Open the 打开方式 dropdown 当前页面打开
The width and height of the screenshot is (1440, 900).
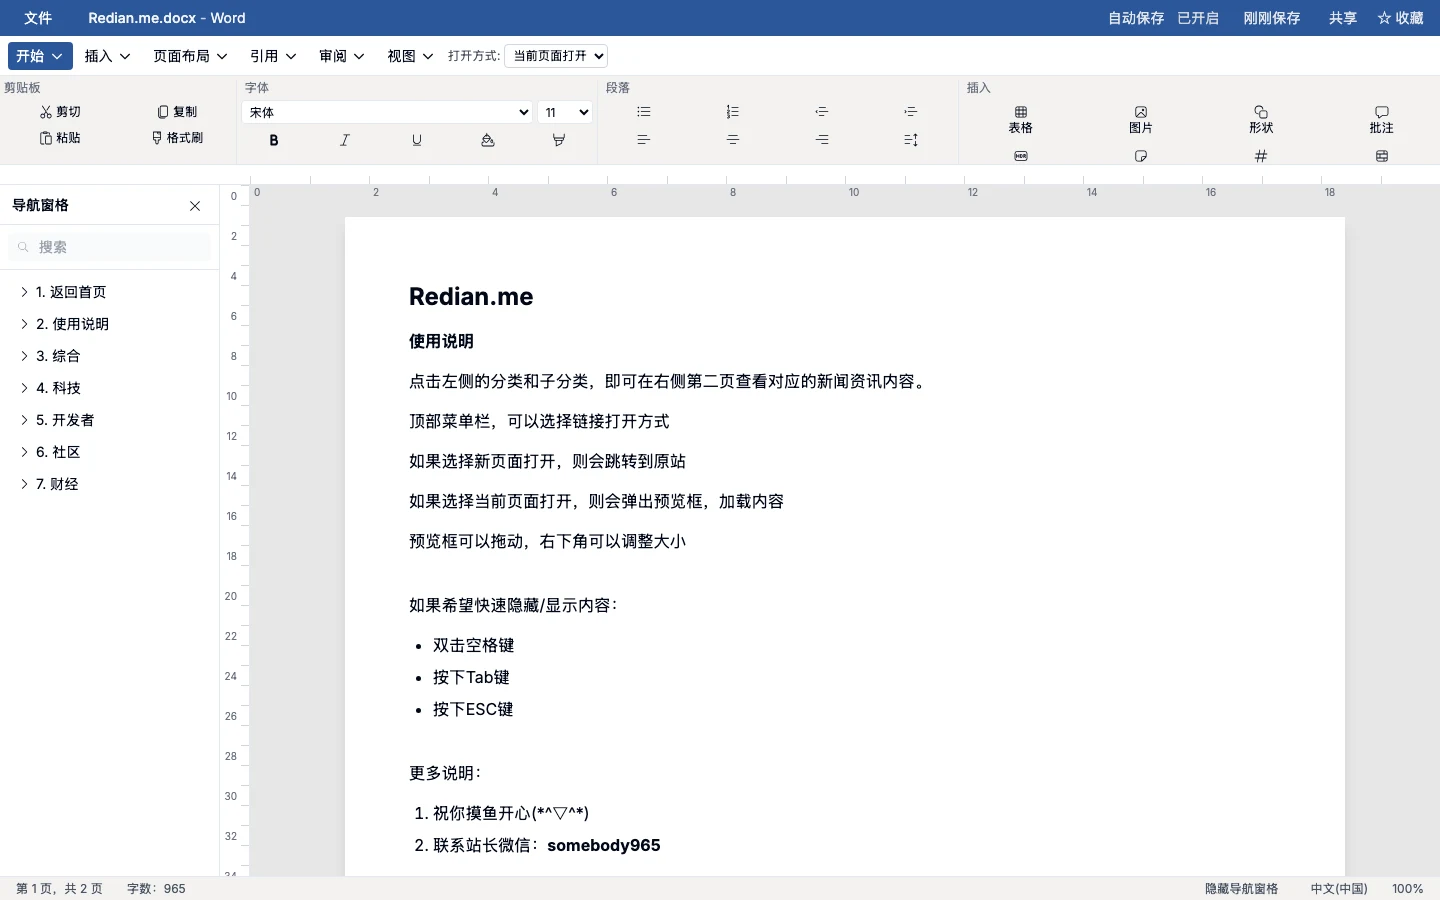(556, 56)
